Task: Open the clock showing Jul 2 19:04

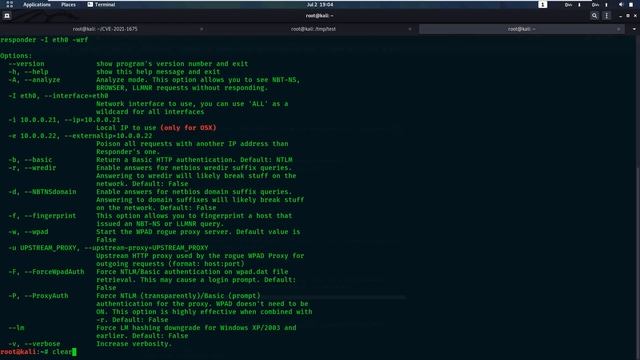Action: pyautogui.click(x=320, y=4)
